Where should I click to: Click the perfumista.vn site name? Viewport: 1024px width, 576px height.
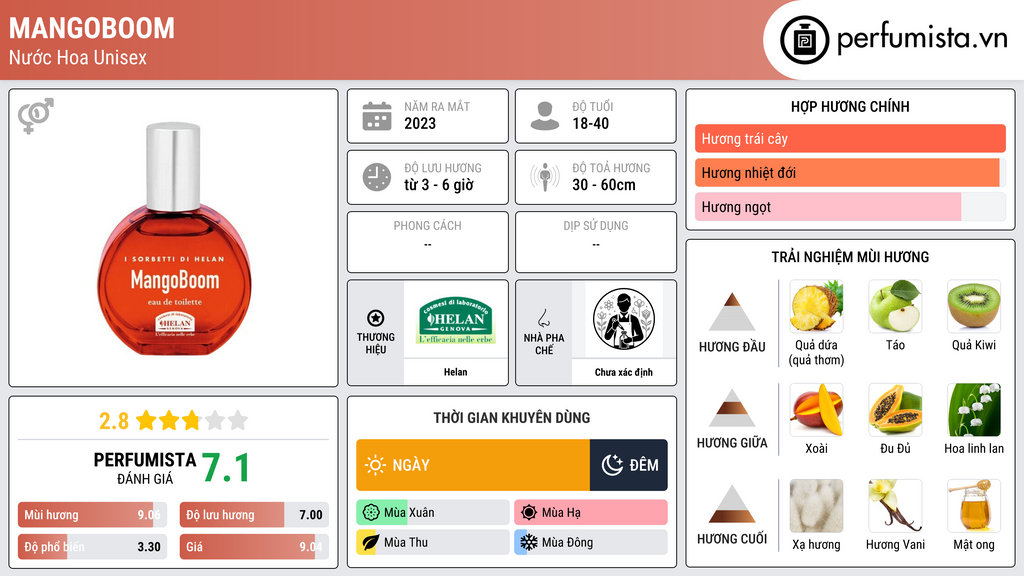tap(922, 38)
